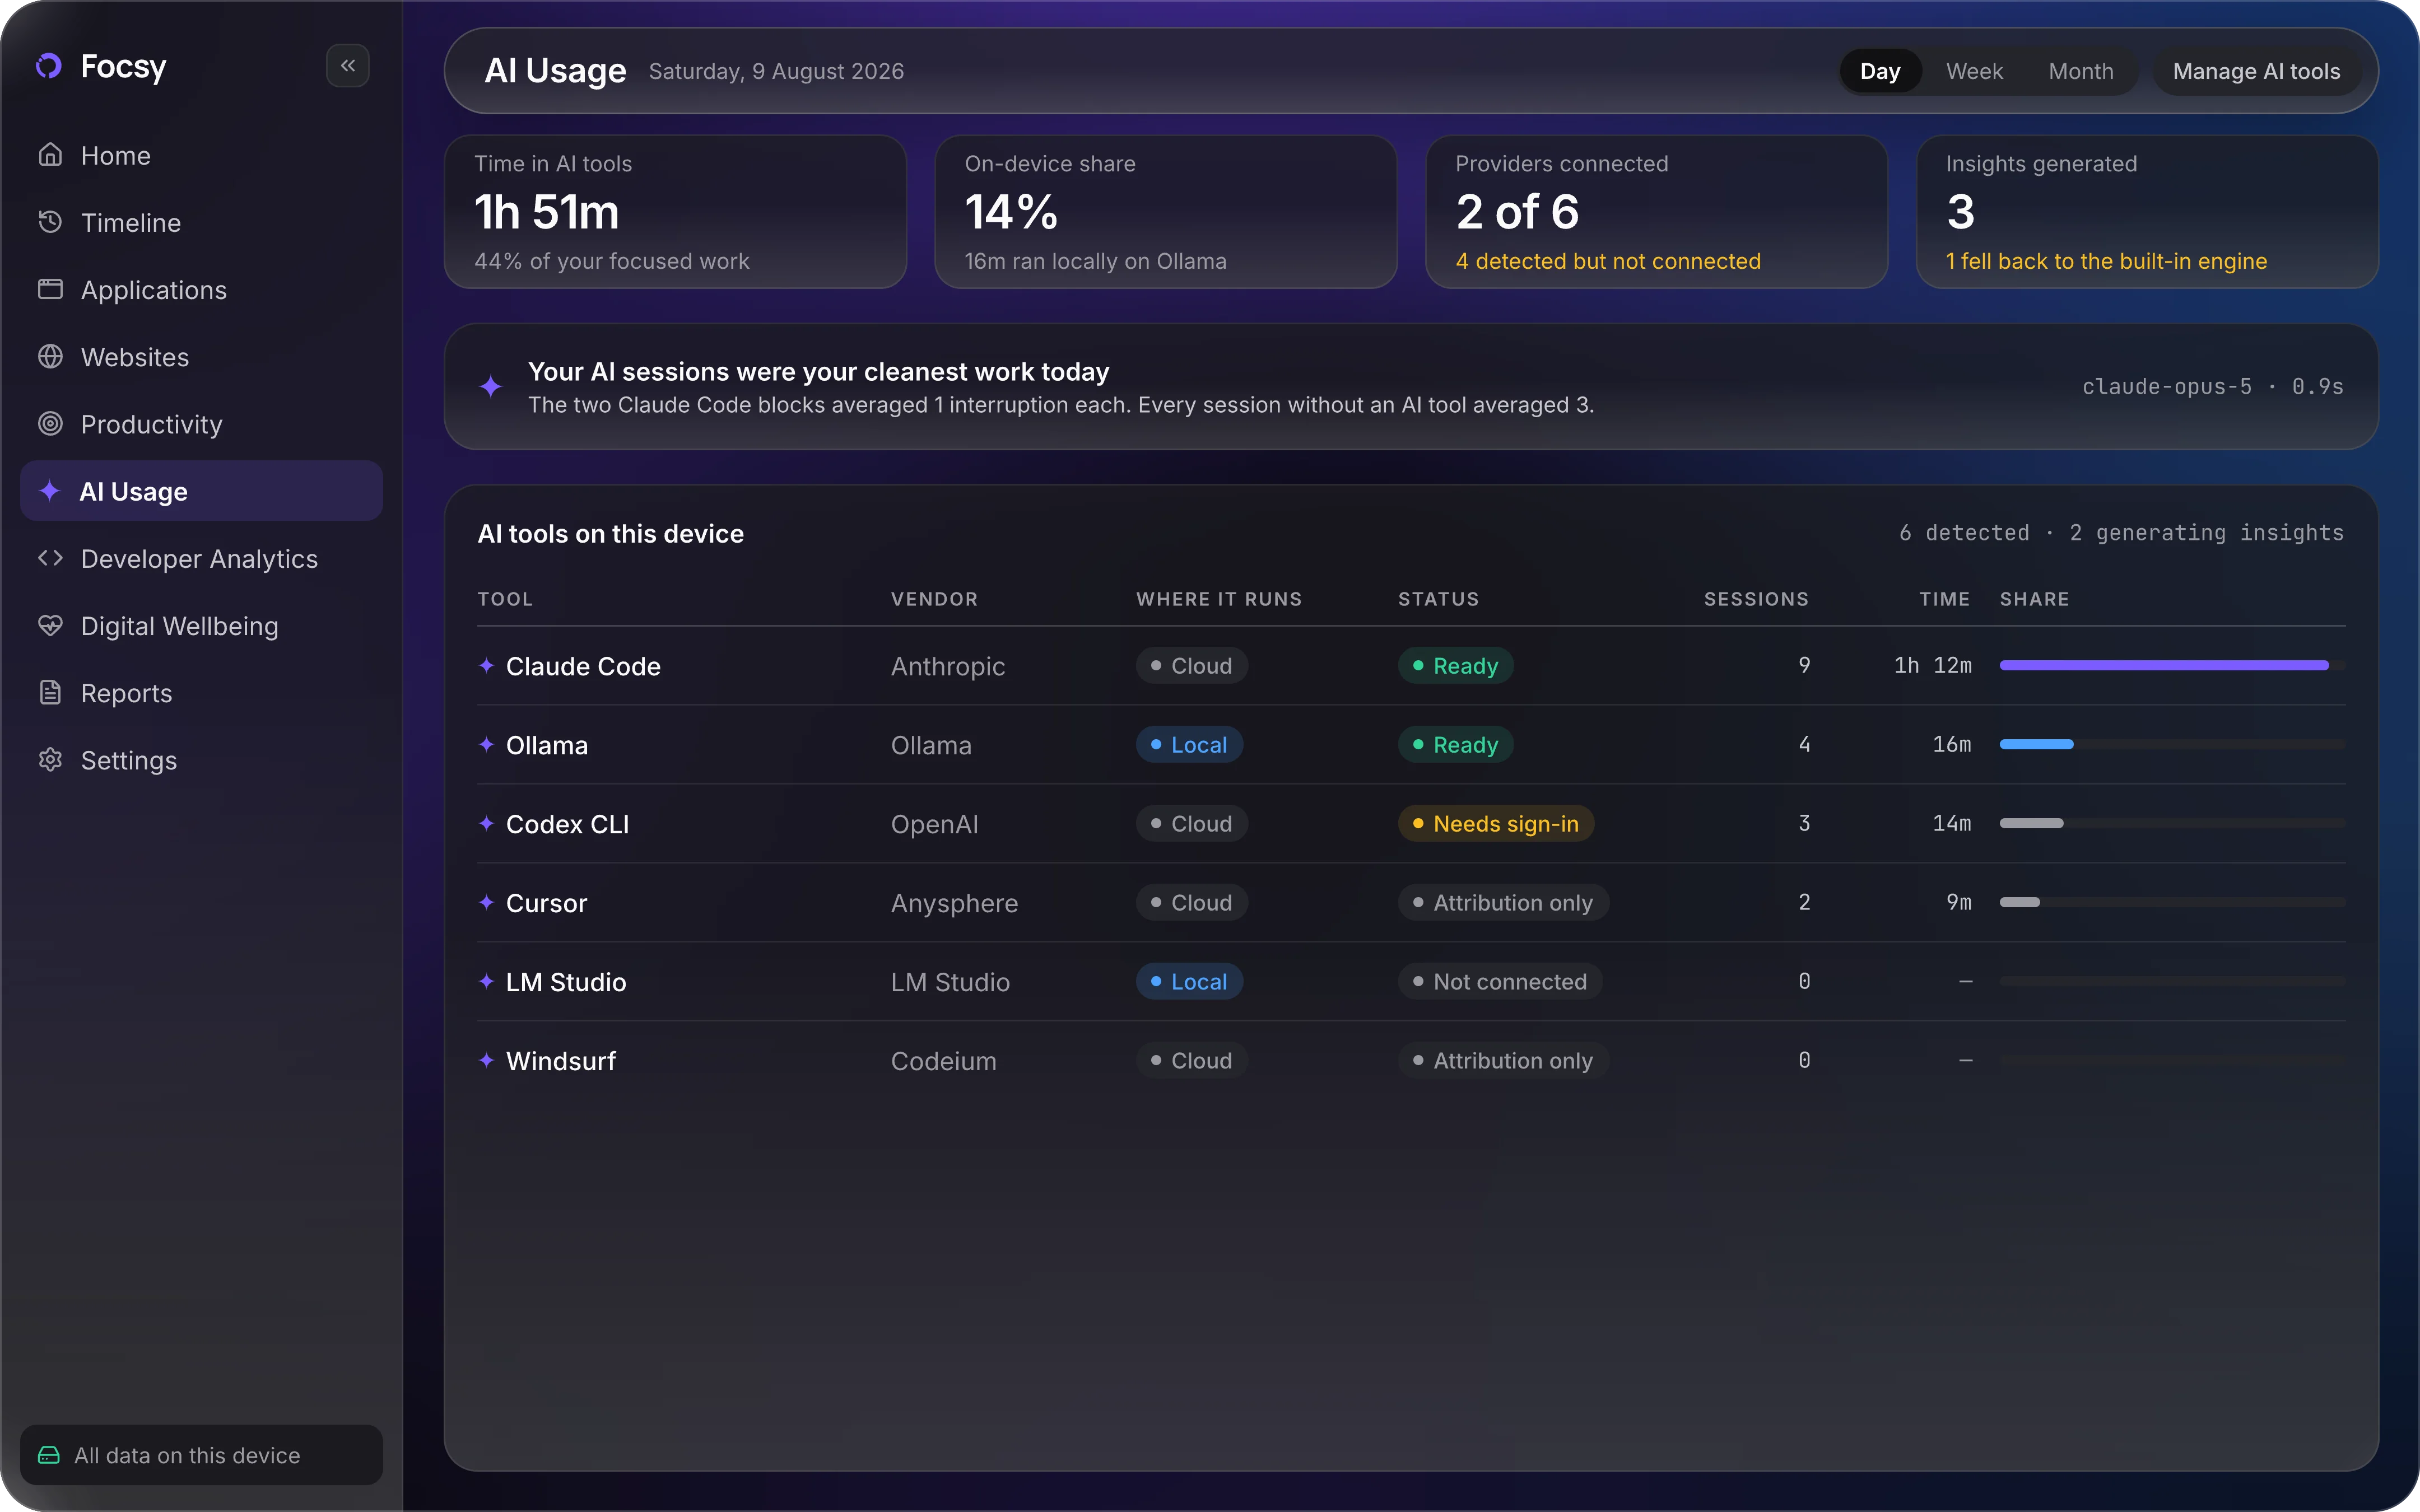This screenshot has width=2420, height=1512.
Task: Click the Local badge in the Ollama row
Action: coord(1189,744)
